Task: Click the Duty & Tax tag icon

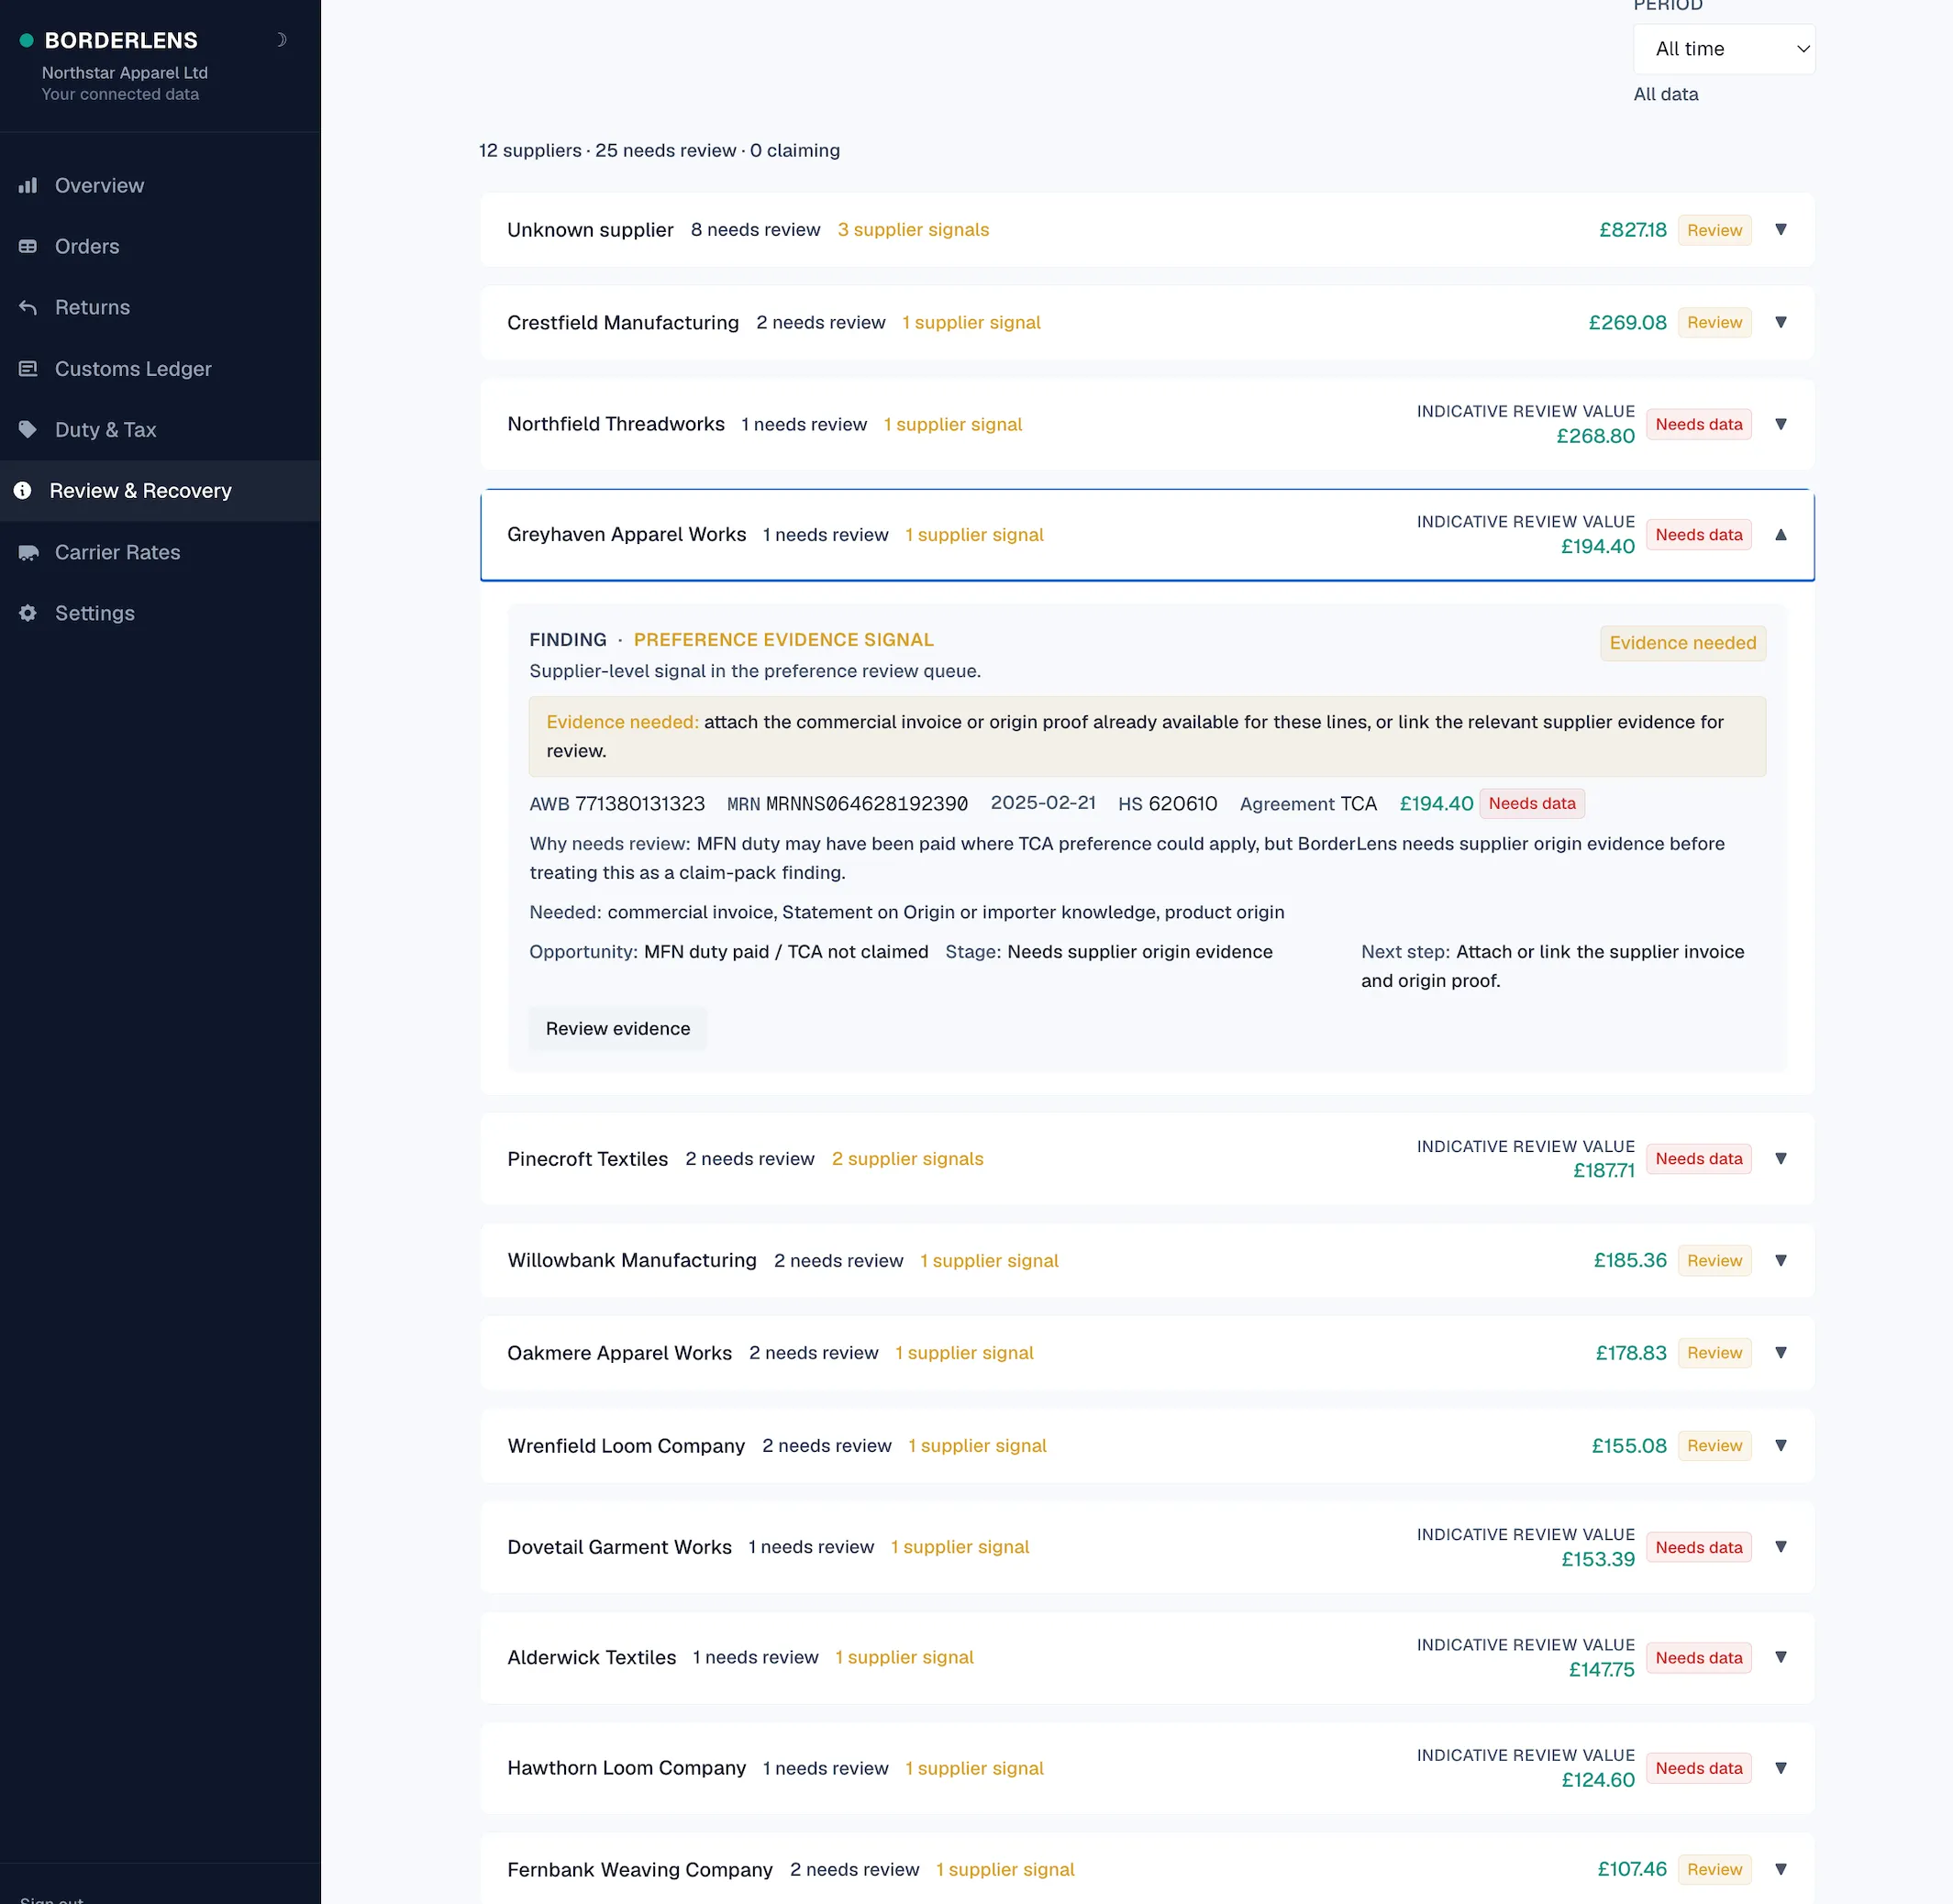Action: (x=28, y=430)
